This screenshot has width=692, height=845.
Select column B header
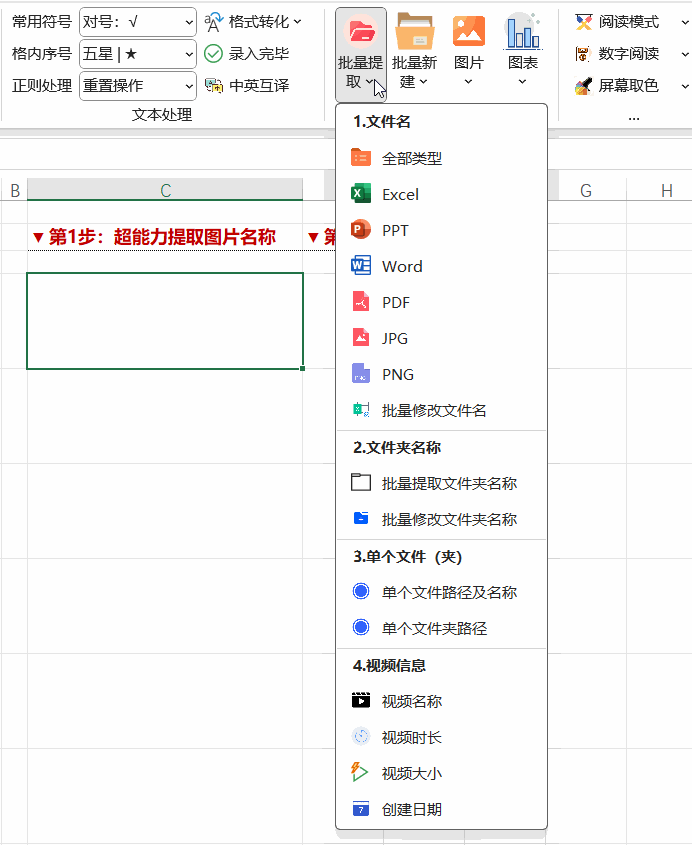[x=15, y=190]
